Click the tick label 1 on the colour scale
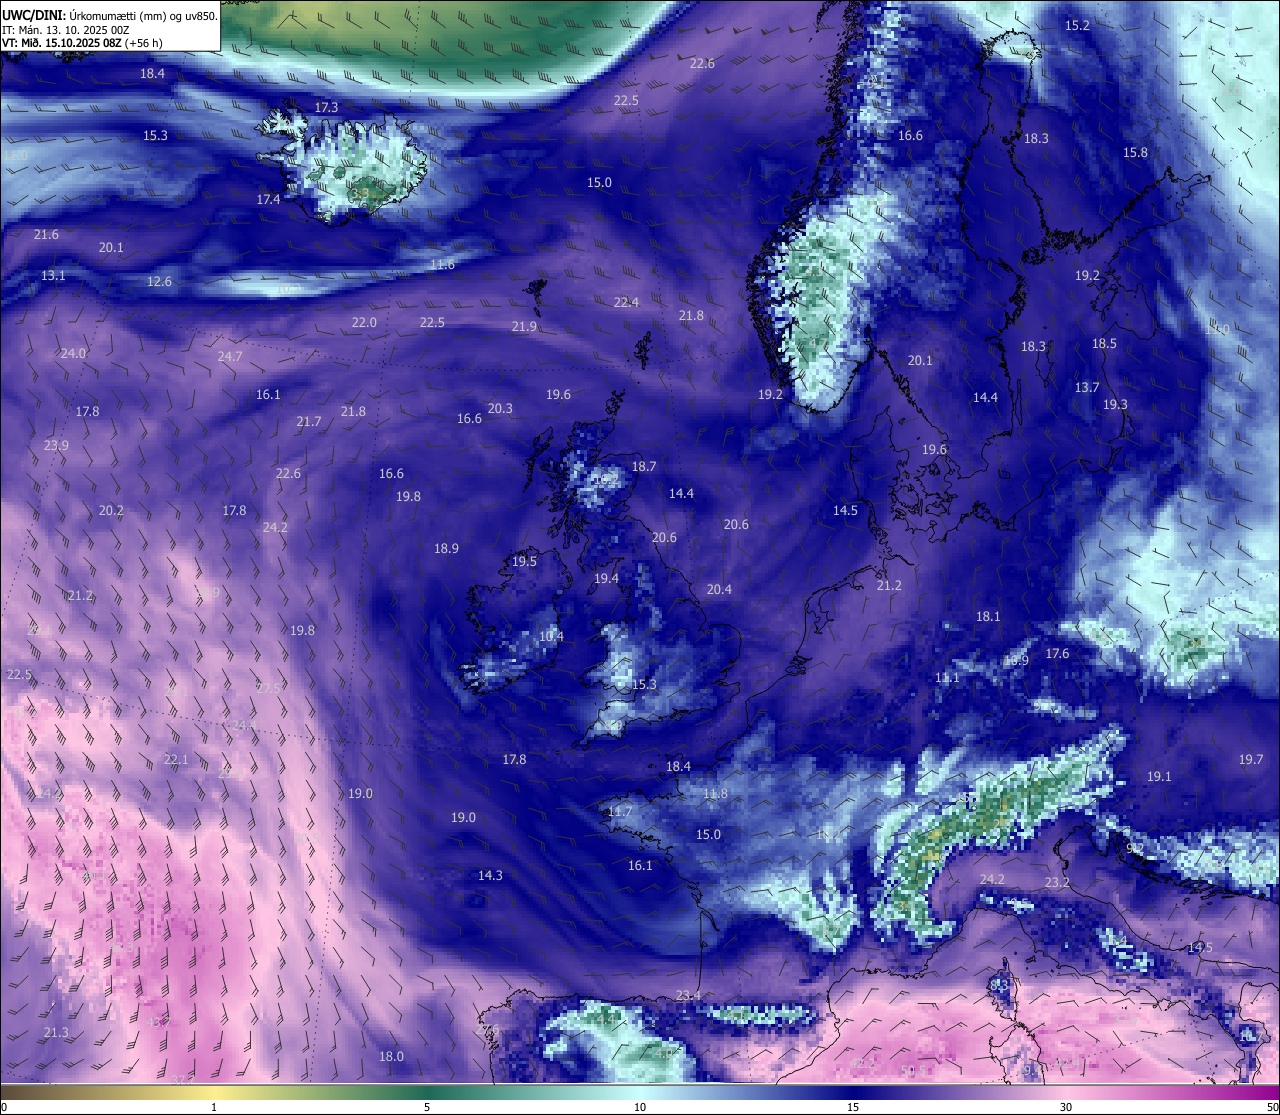This screenshot has width=1280, height=1115. 214,1107
